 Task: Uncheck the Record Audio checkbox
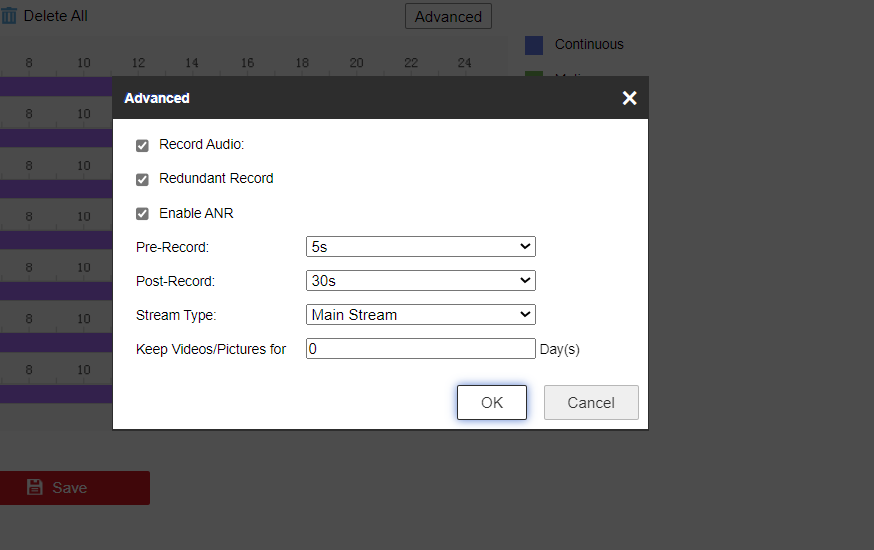142,146
